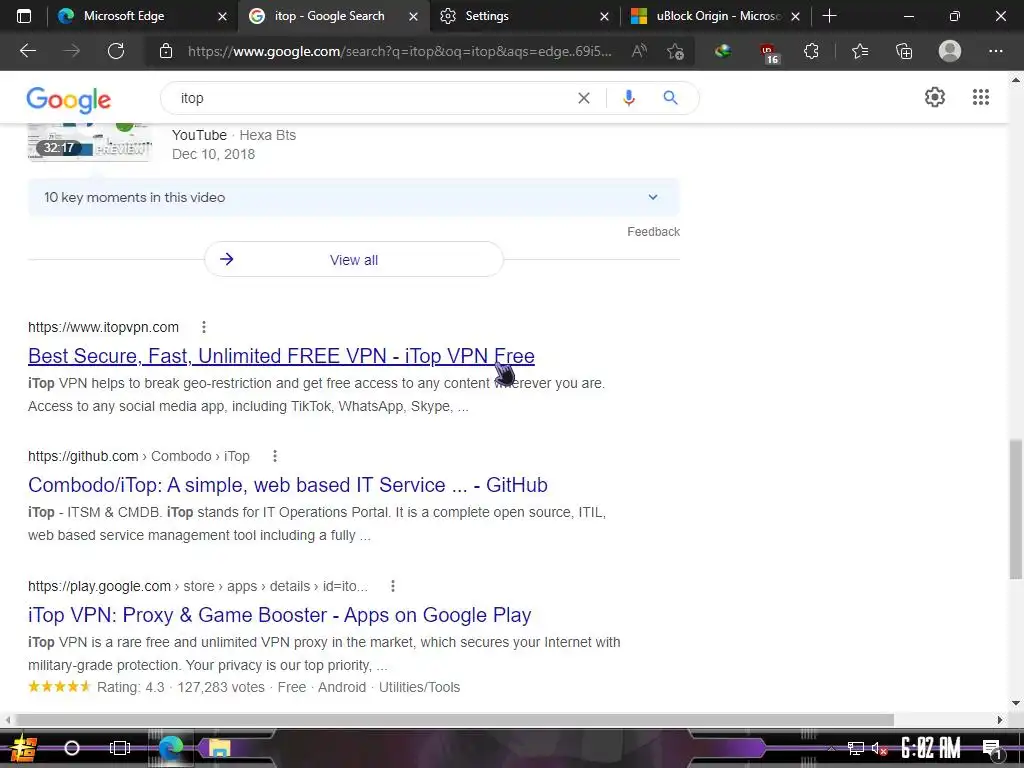Image resolution: width=1024 pixels, height=768 pixels.
Task: Open the muted volume tray icon
Action: pos(879,749)
